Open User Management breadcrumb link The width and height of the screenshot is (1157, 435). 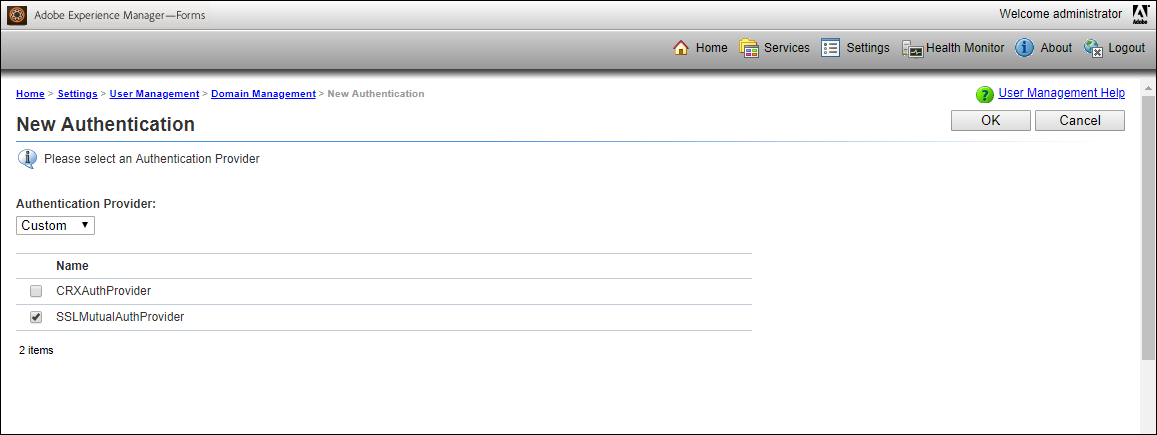(154, 94)
